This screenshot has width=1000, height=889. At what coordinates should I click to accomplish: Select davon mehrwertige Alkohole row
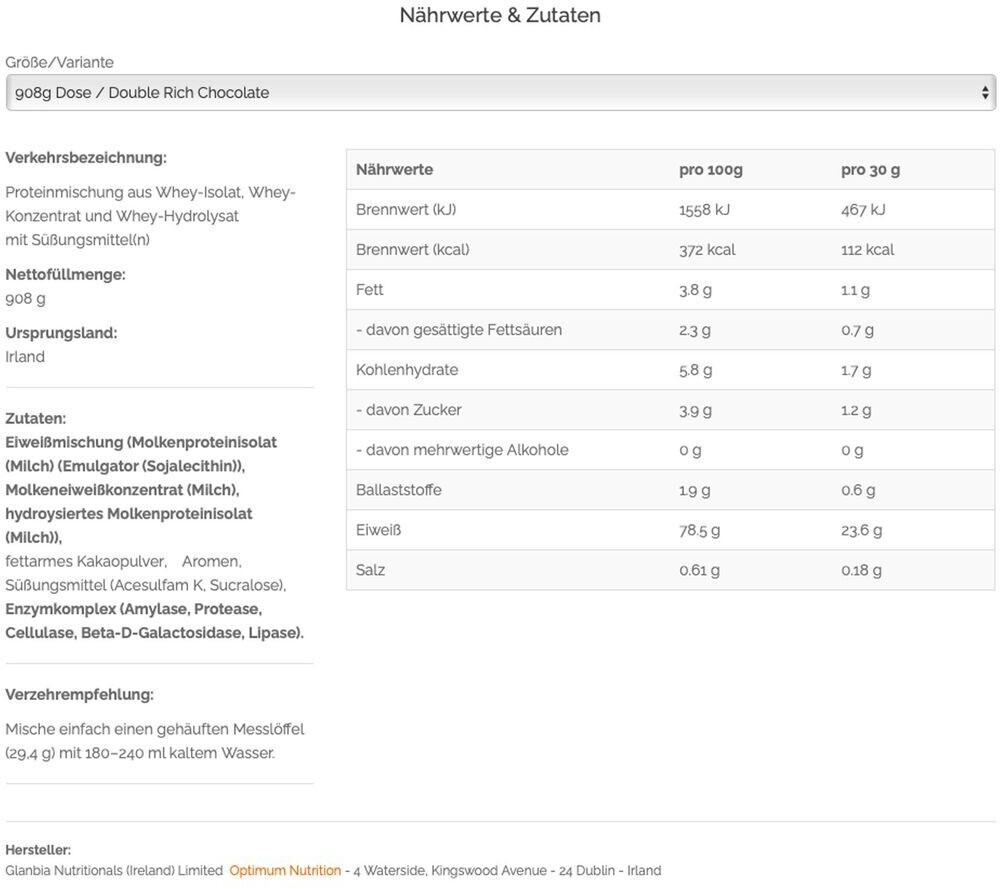coord(670,450)
